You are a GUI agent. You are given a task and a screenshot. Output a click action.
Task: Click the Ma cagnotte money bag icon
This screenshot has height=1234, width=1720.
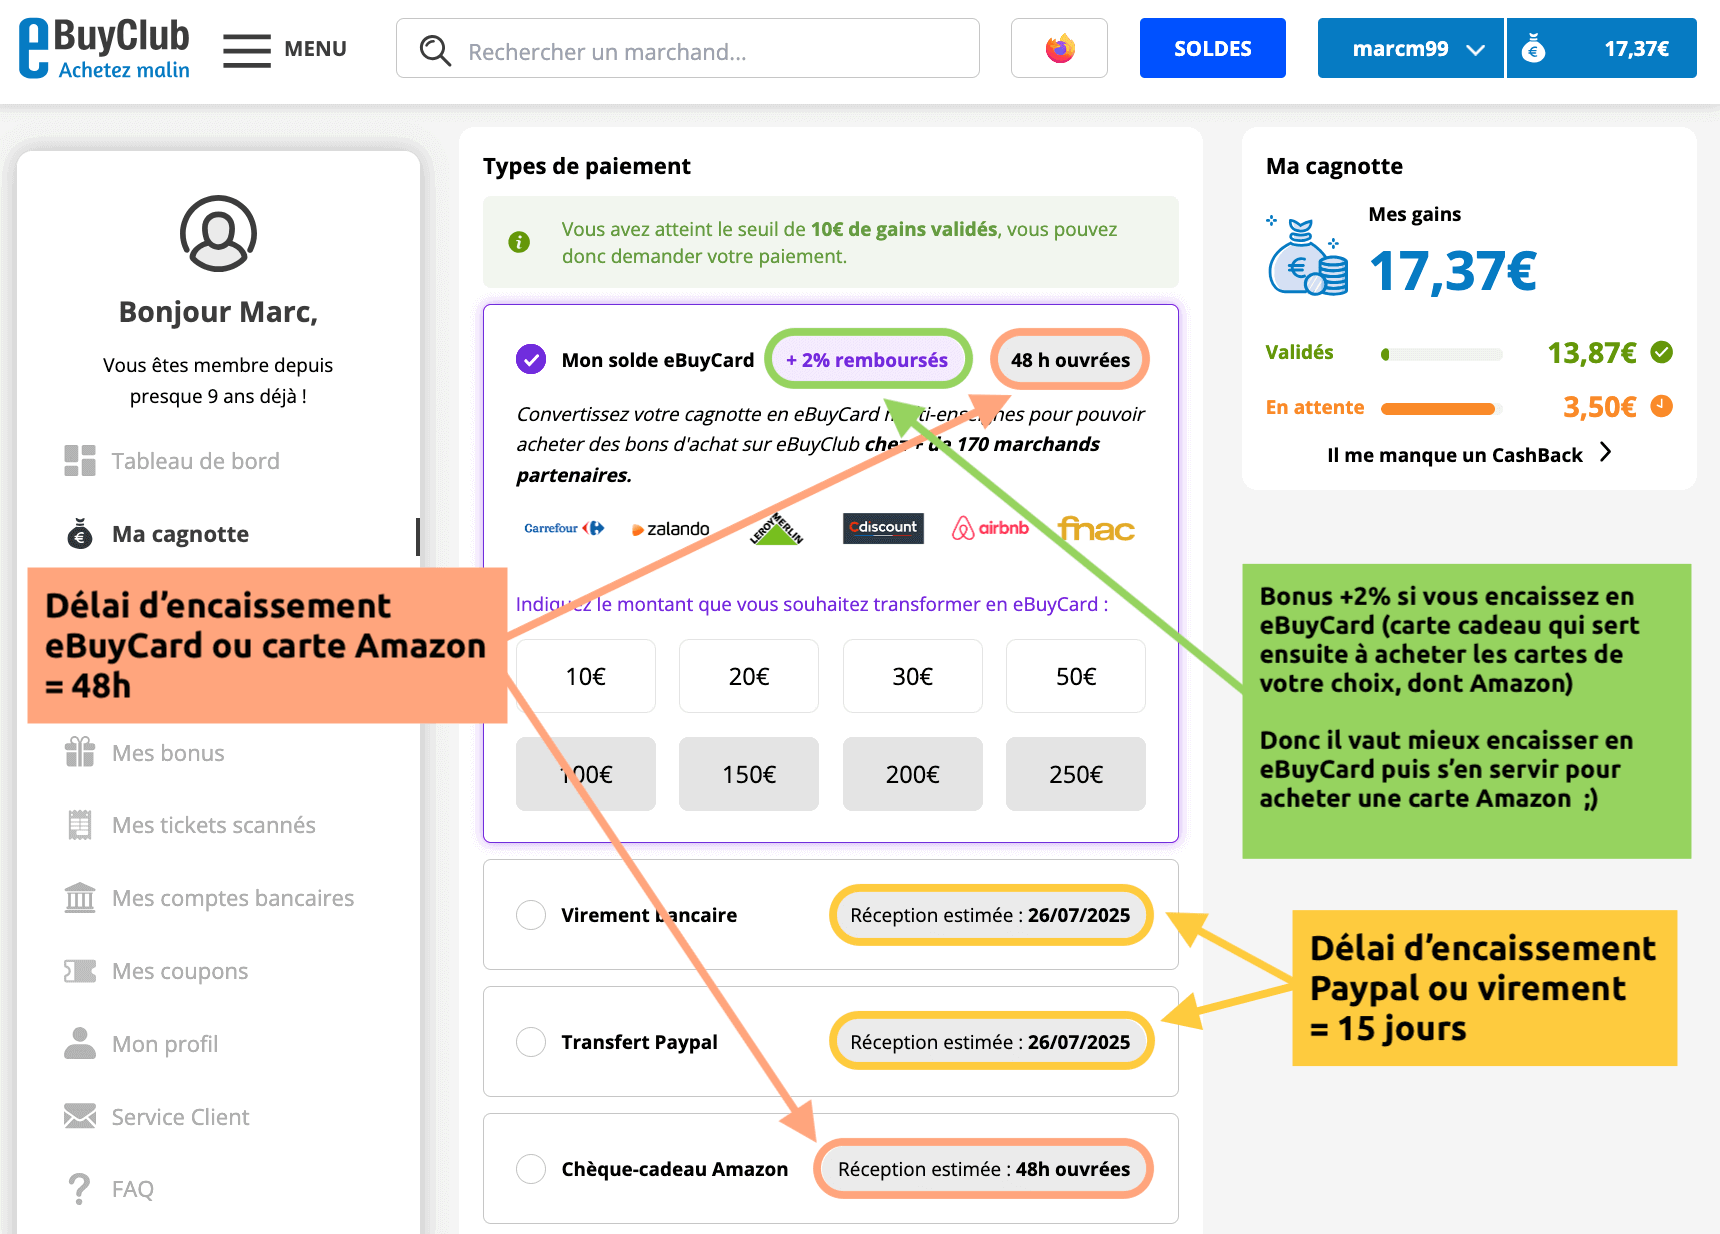click(80, 534)
